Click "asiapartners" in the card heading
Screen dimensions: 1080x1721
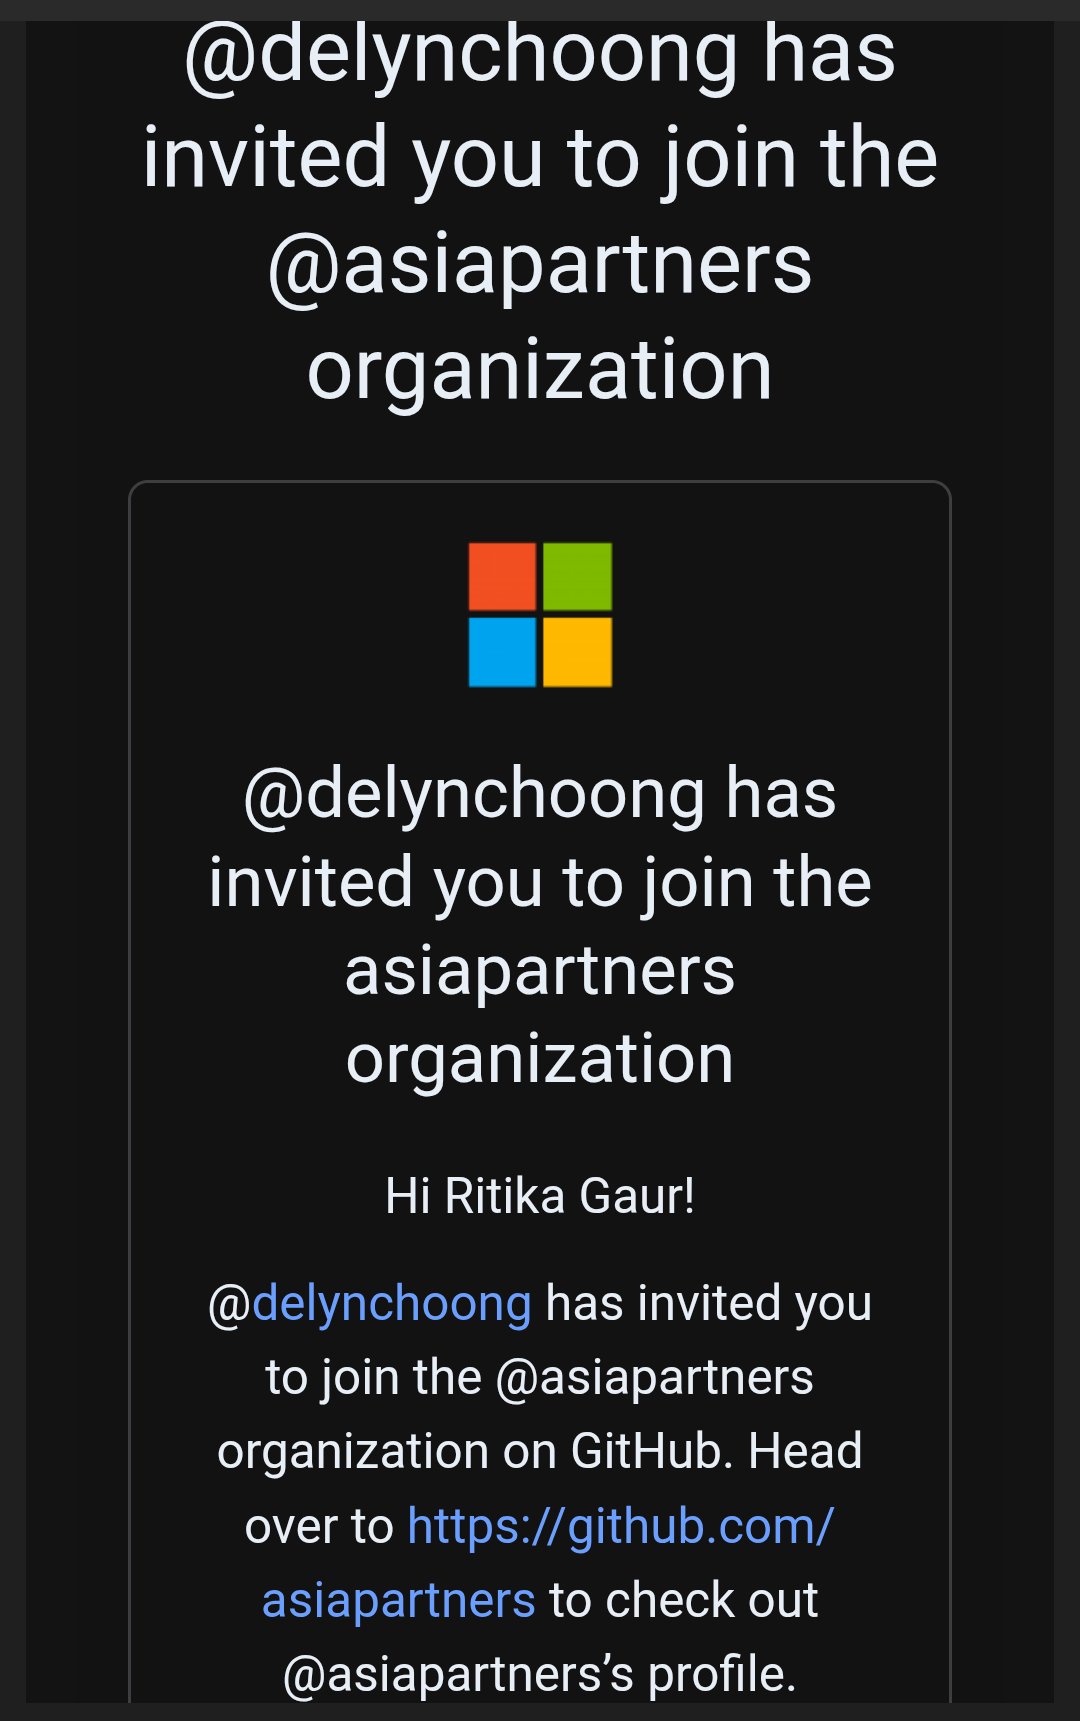[540, 972]
